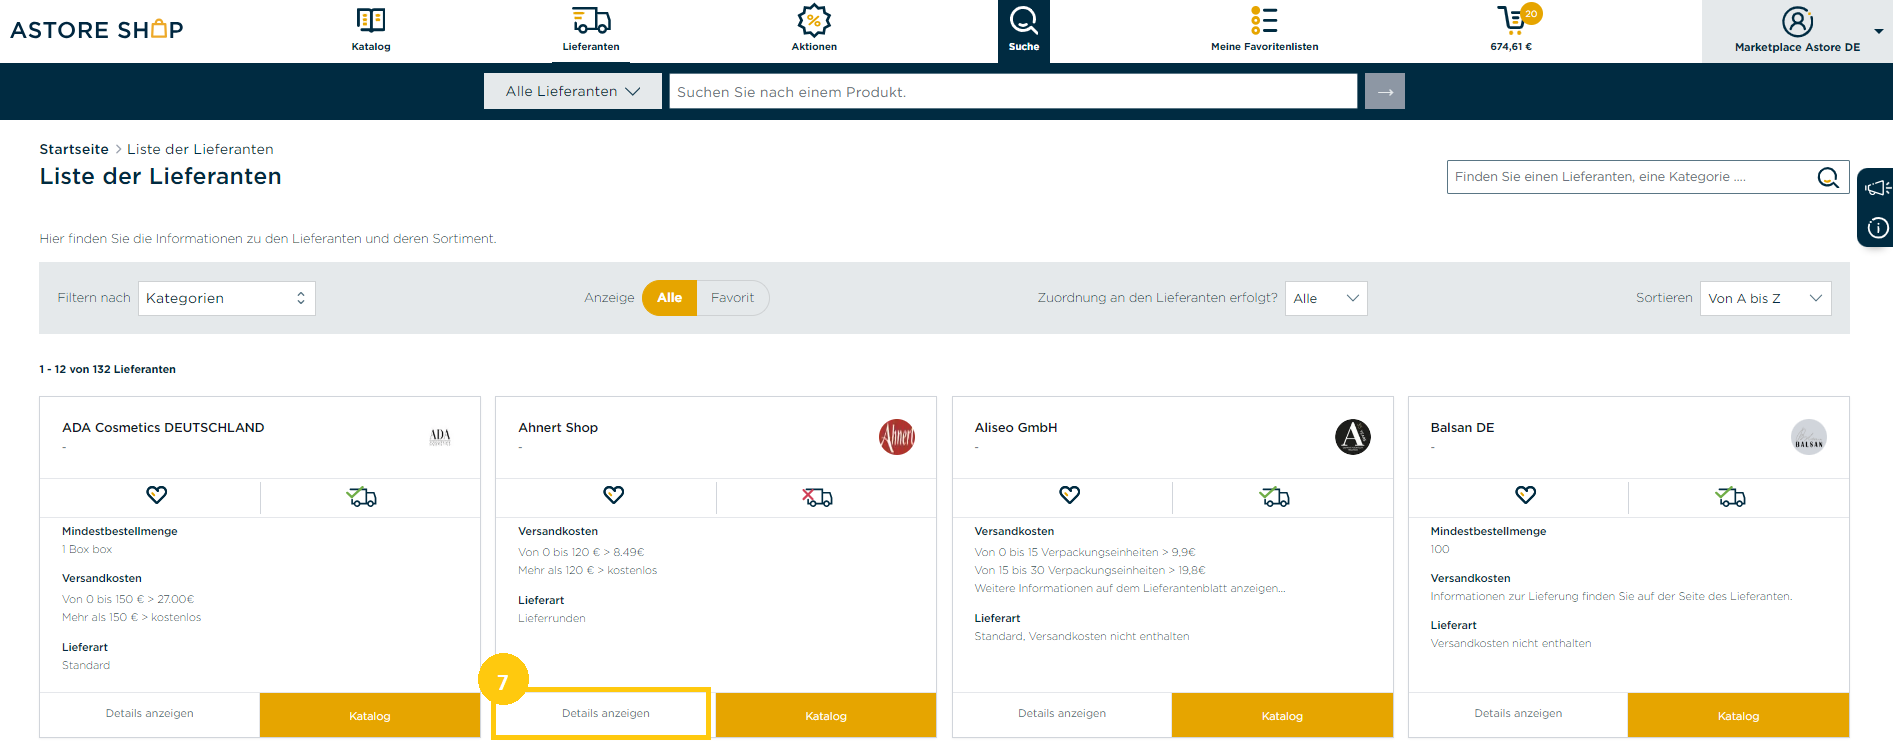The height and width of the screenshot is (749, 1896).
Task: Favorite Aliseo GmbH with heart icon
Action: pyautogui.click(x=1070, y=495)
